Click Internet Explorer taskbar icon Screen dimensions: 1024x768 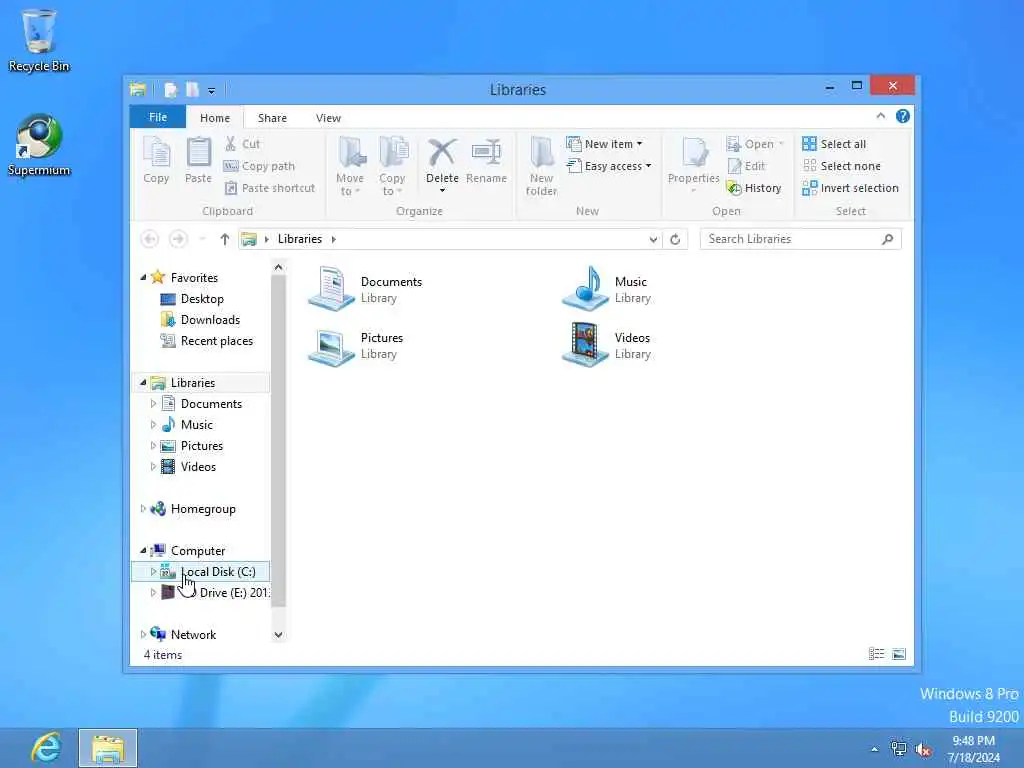[46, 747]
